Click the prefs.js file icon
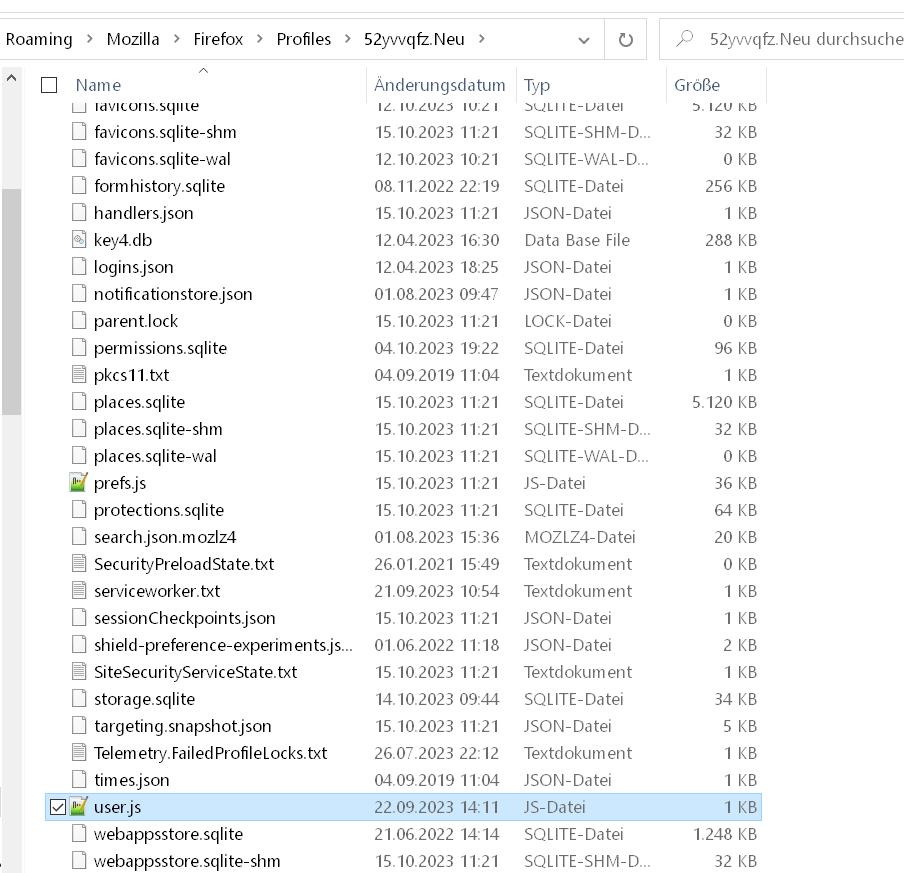 pos(80,483)
